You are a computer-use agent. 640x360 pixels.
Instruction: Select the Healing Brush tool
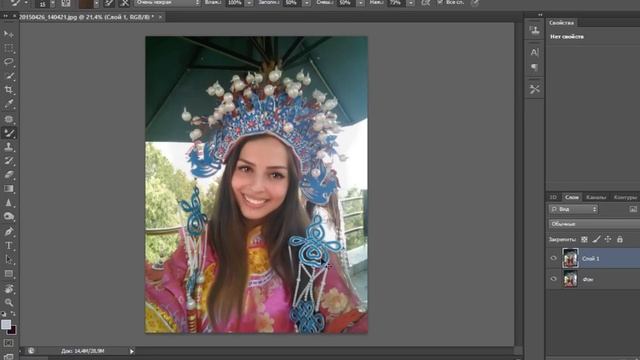click(9, 119)
